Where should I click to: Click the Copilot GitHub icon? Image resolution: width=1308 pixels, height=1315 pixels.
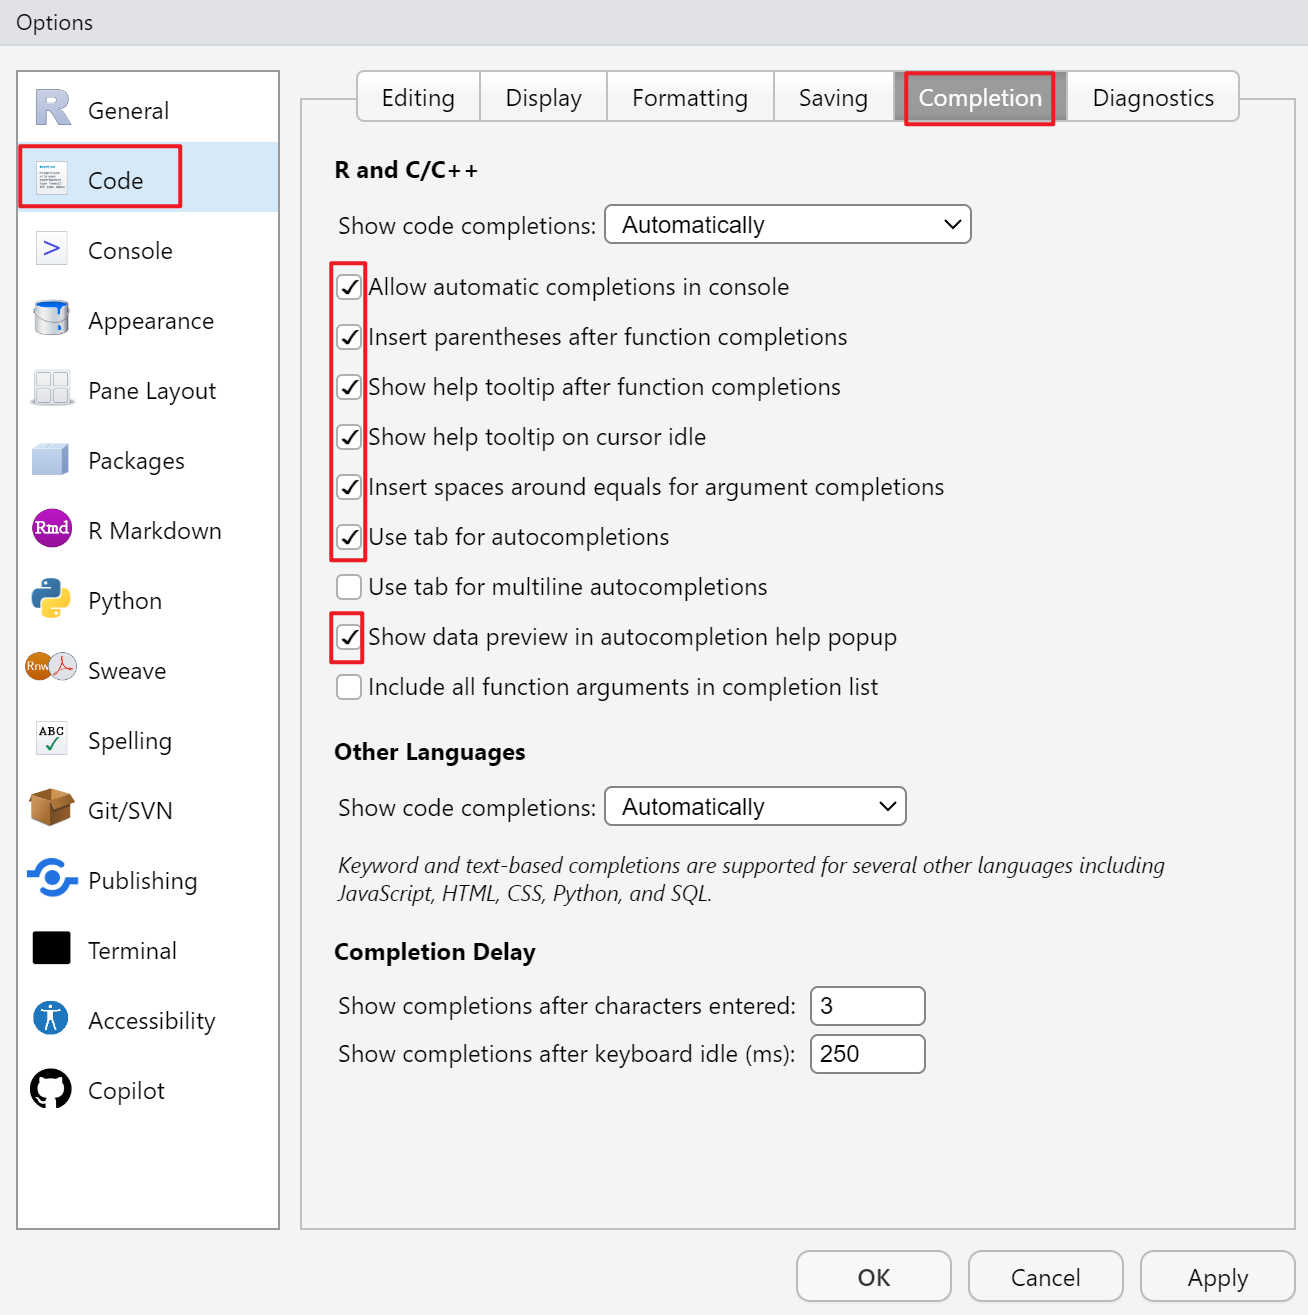coord(51,1089)
